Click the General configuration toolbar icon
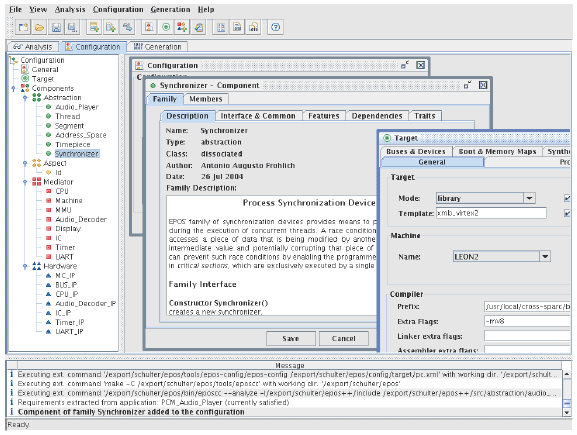This screenshot has width=577, height=435. pyautogui.click(x=149, y=27)
